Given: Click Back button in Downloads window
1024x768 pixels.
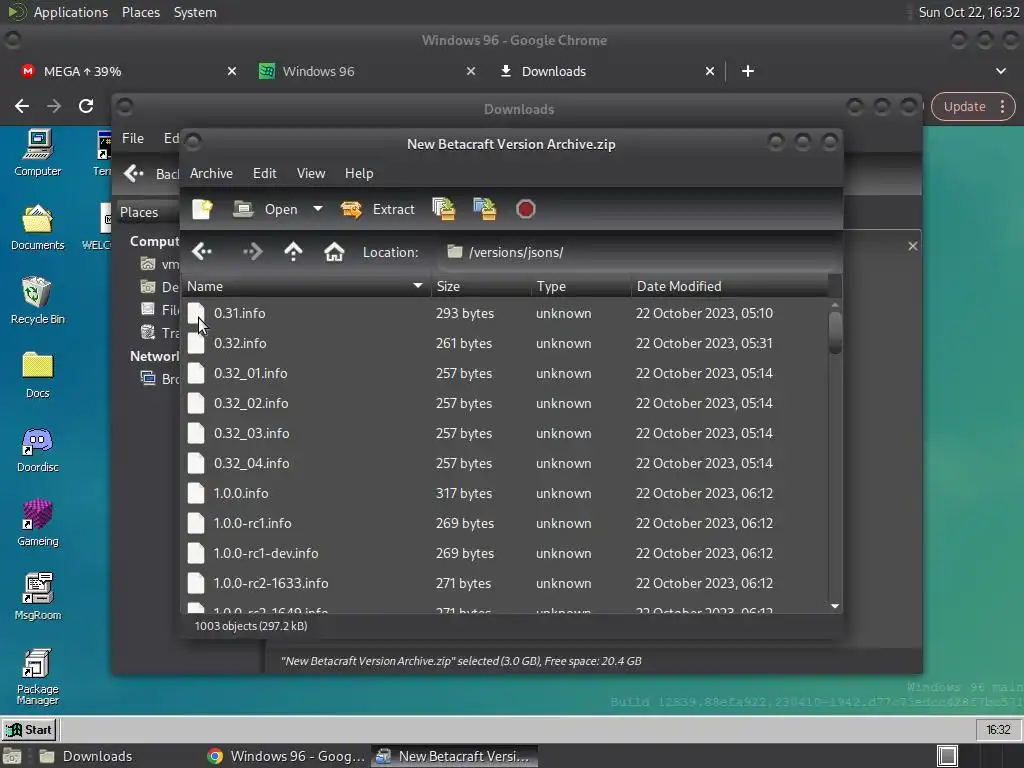Looking at the screenshot, I should point(152,174).
